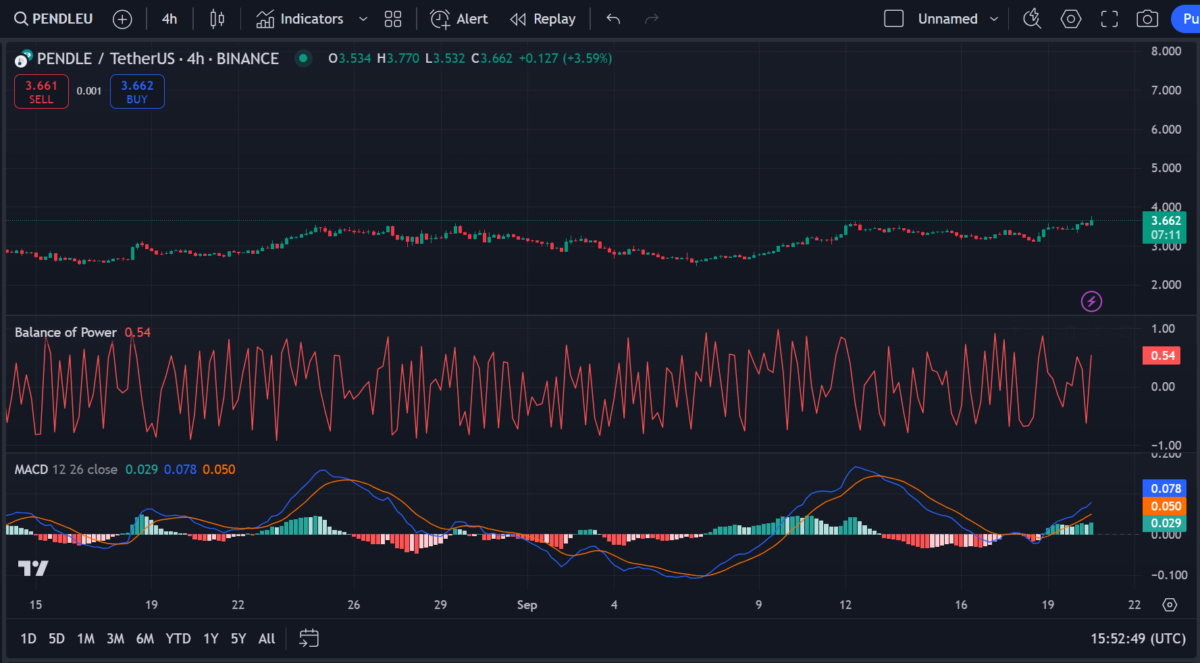Viewport: 1200px width, 663px height.
Task: Select the MACD 12 26 close legend
Action: (66, 469)
